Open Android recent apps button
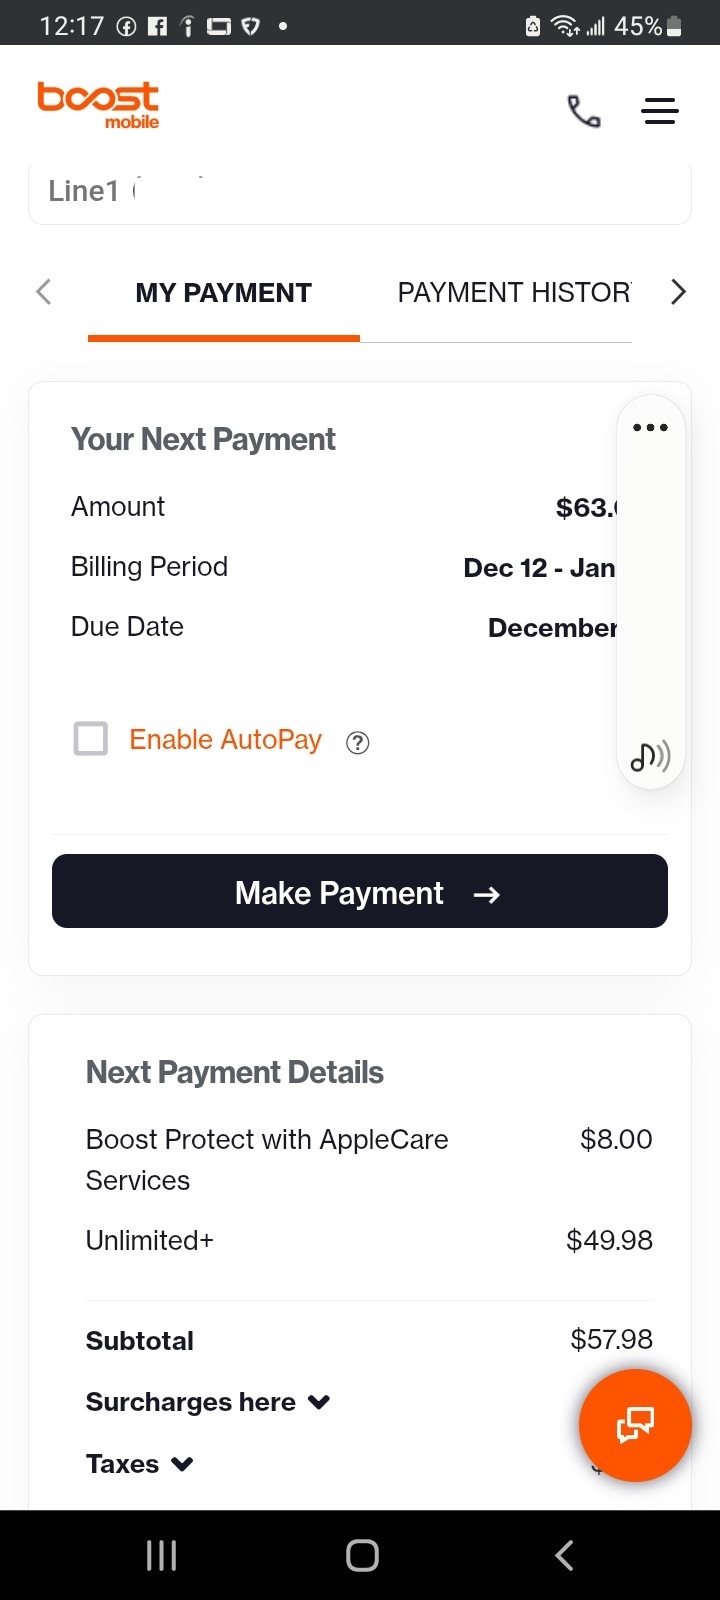 click(161, 1555)
